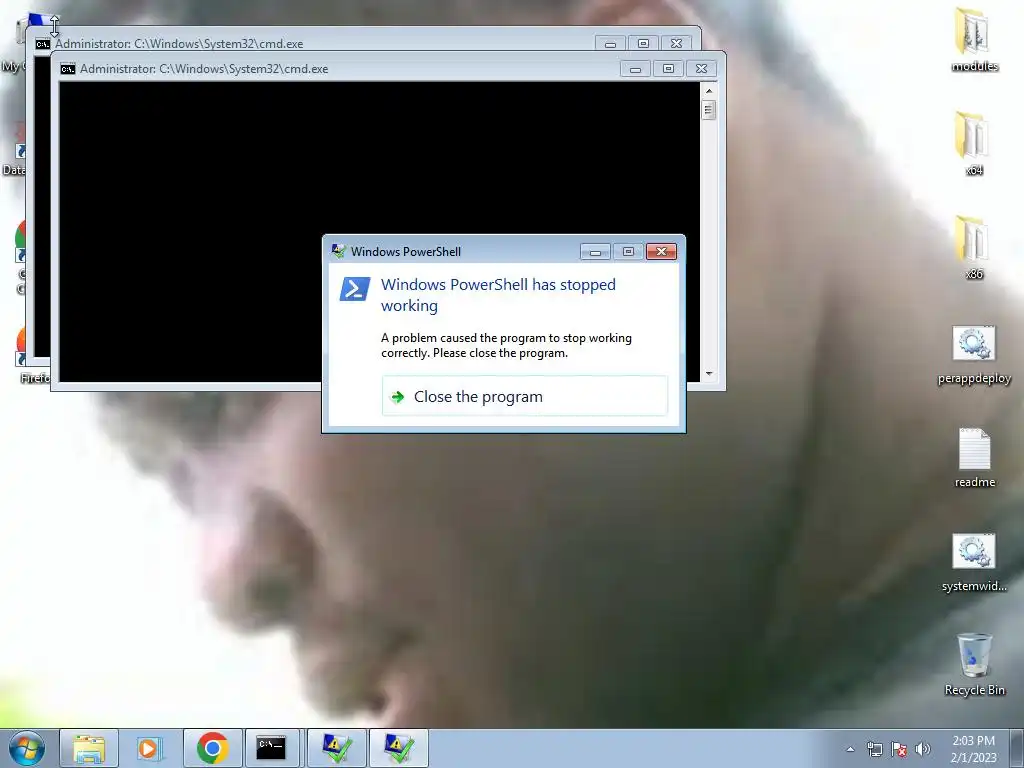The height and width of the screenshot is (768, 1024).
Task: Minimize the Windows PowerShell error dialog
Action: [x=595, y=251]
